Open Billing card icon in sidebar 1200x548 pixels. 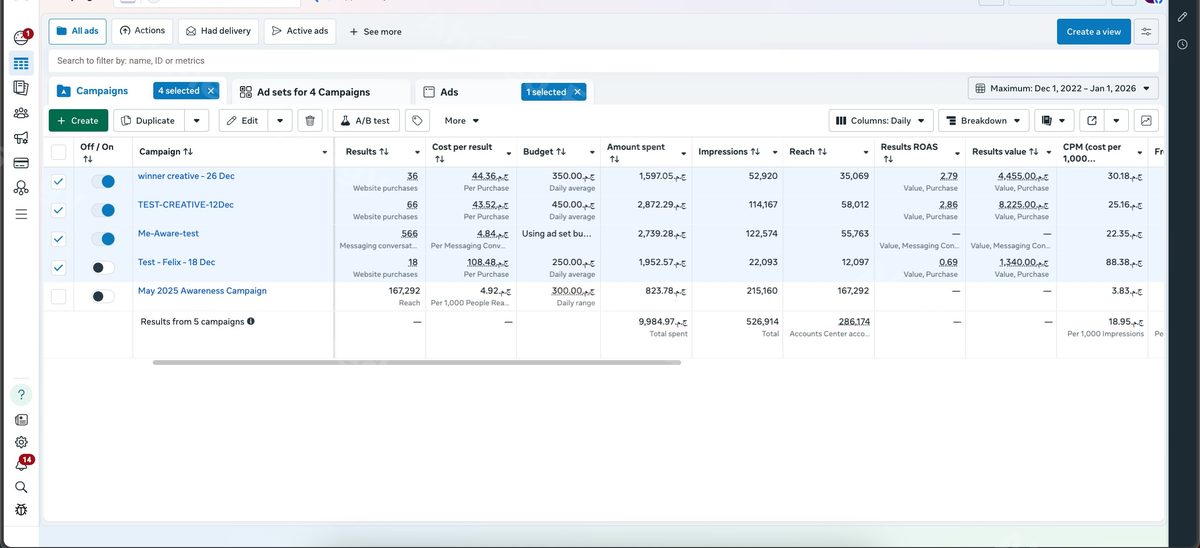pyautogui.click(x=21, y=162)
